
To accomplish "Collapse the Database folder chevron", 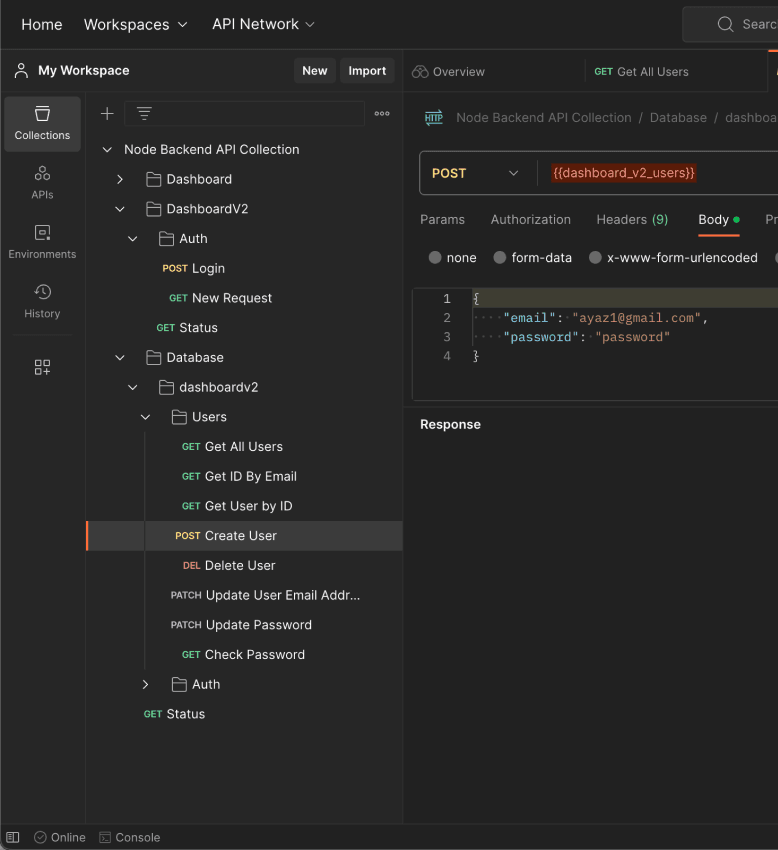I will tap(120, 358).
